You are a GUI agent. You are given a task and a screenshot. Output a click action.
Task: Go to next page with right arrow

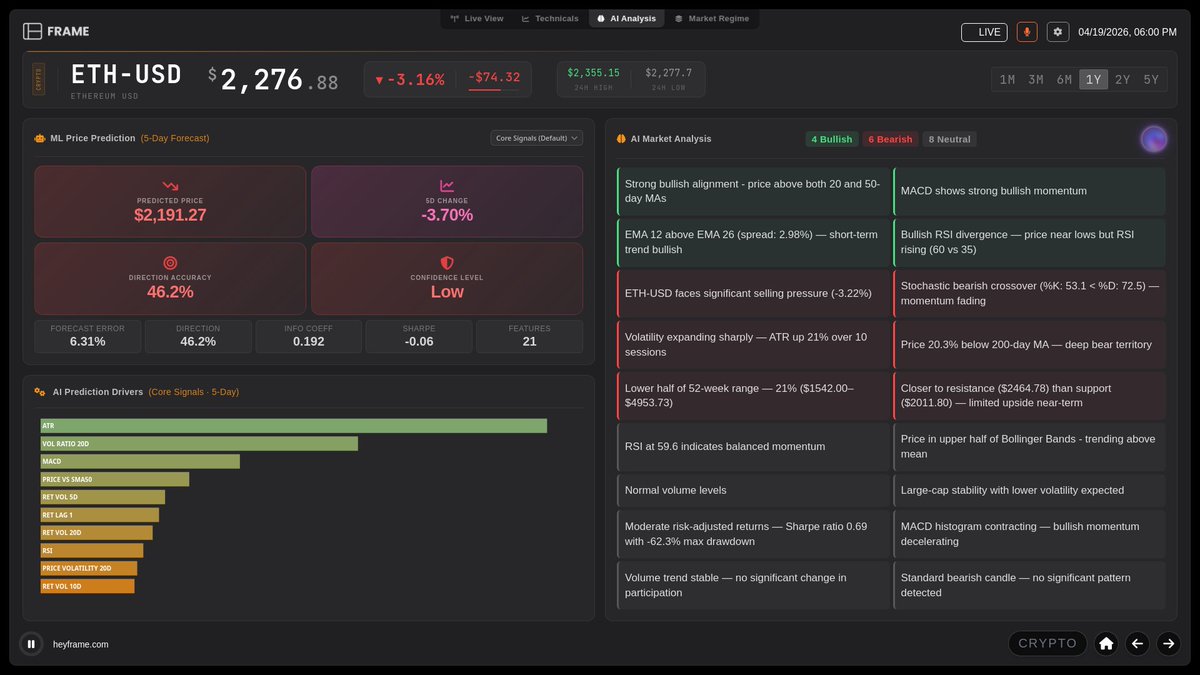coord(1168,644)
